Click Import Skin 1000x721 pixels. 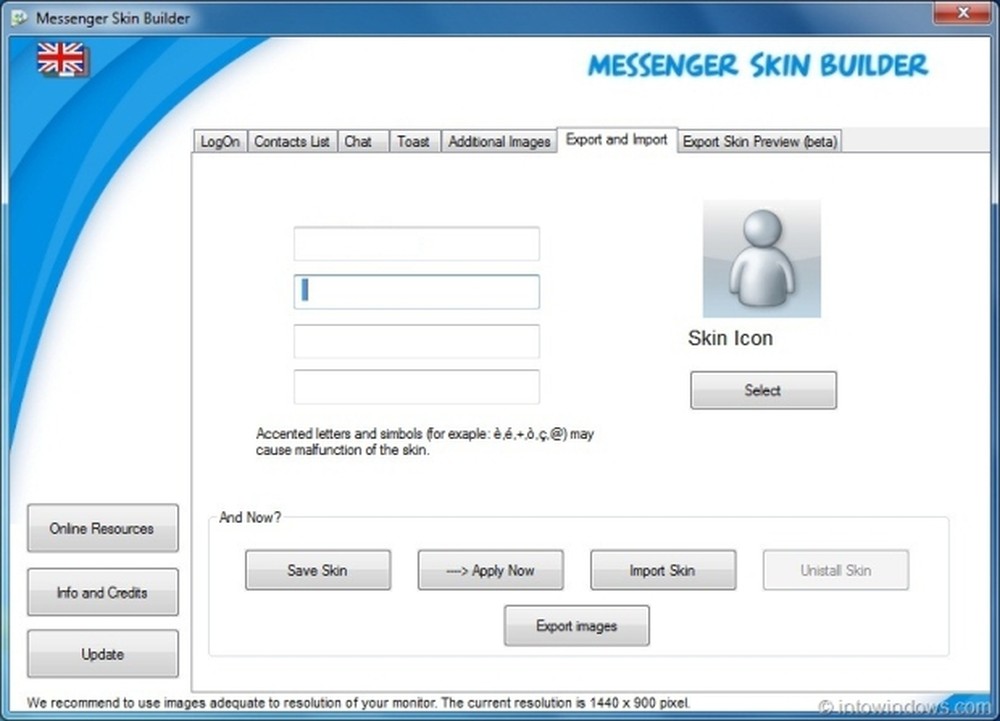[x=663, y=570]
